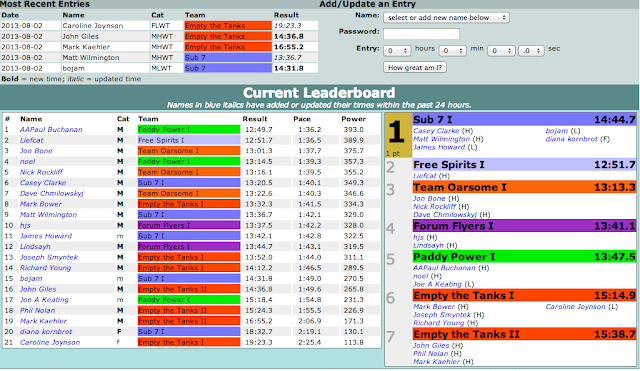Click the Liefcat name link in the leaderboard
This screenshot has width=640, height=371.
coord(31,140)
